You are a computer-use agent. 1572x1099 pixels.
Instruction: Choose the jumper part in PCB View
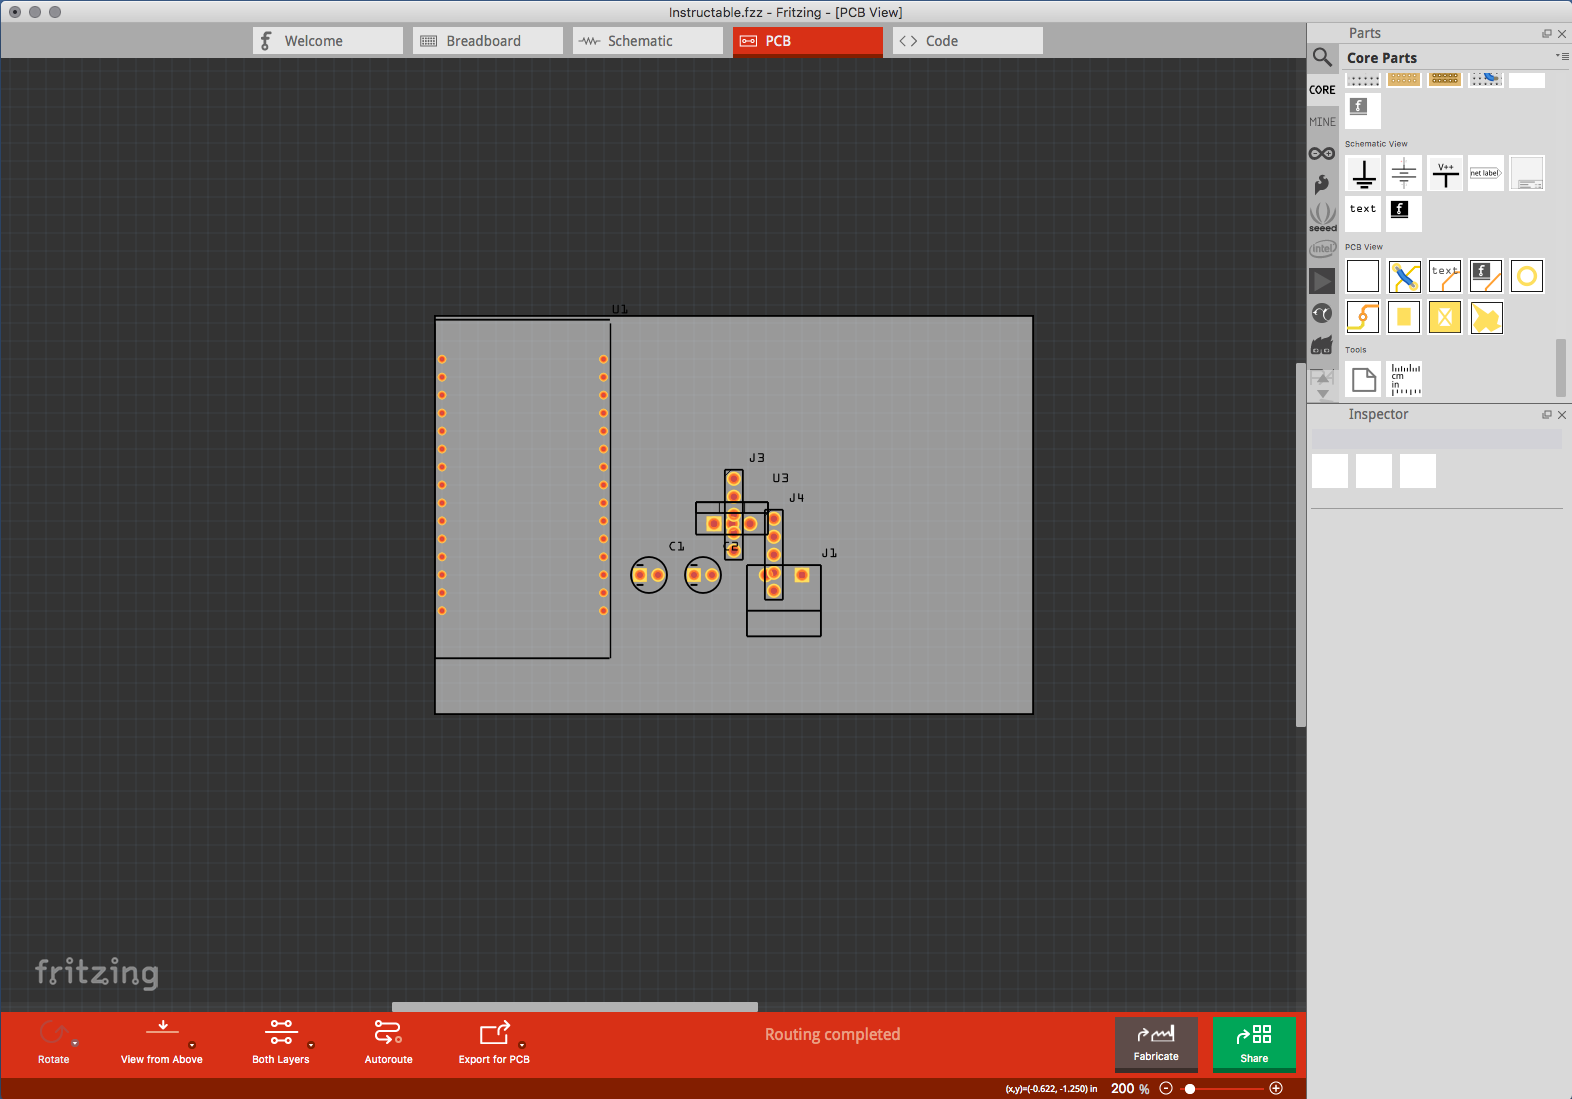pyautogui.click(x=1405, y=276)
